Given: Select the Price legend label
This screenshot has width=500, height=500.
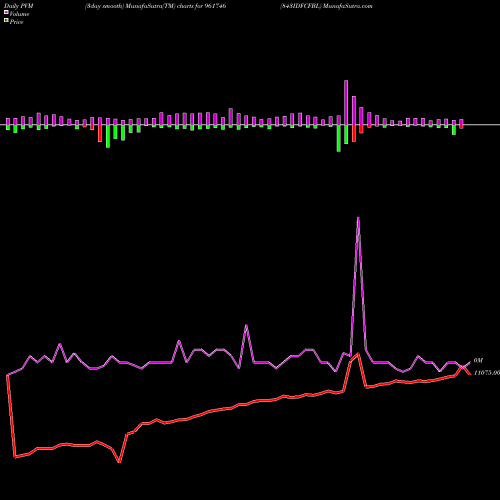Looking at the screenshot, I should 16,22.
